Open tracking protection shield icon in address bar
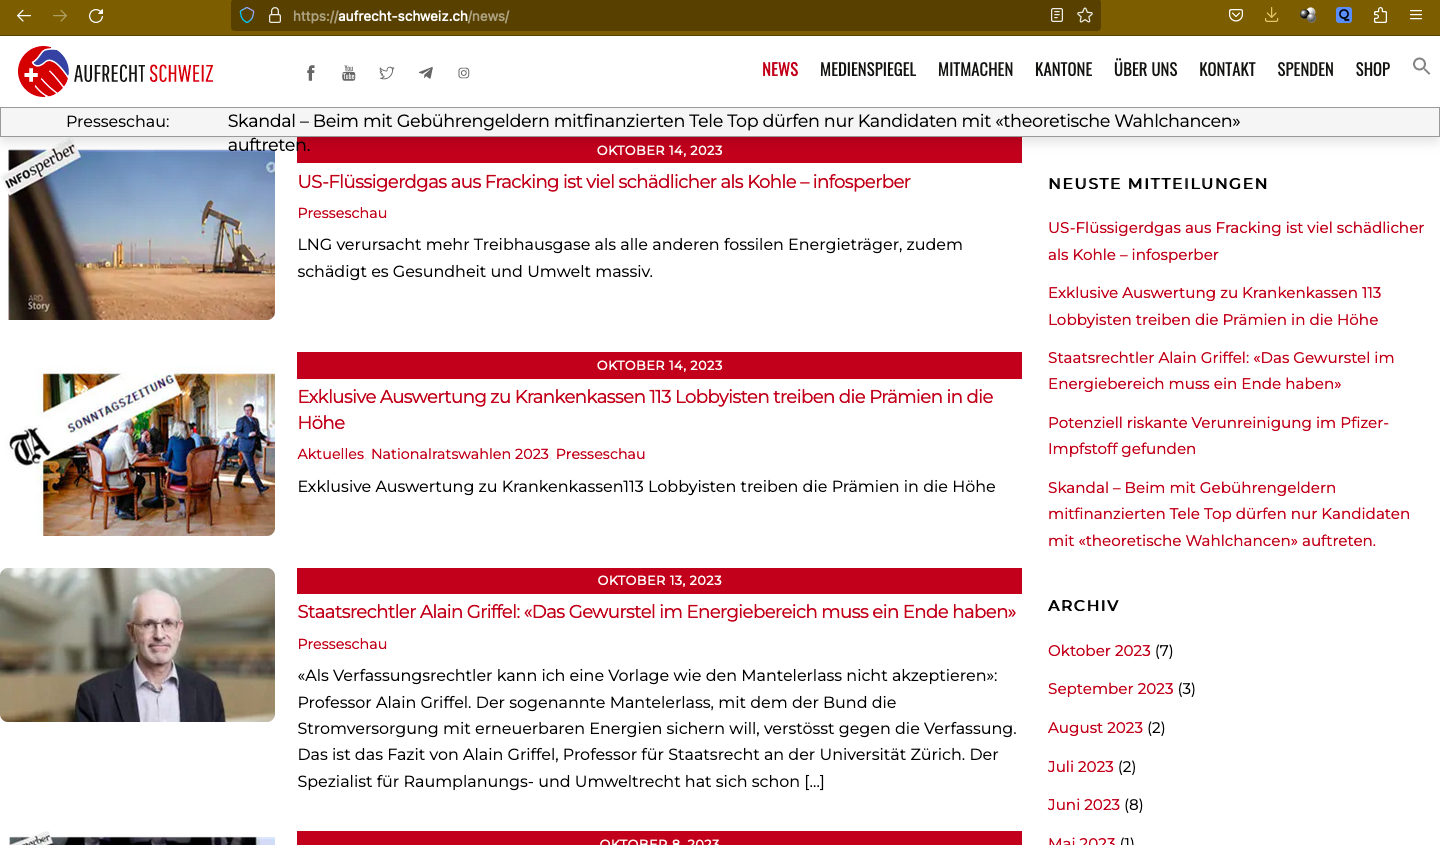This screenshot has width=1440, height=845. point(247,16)
